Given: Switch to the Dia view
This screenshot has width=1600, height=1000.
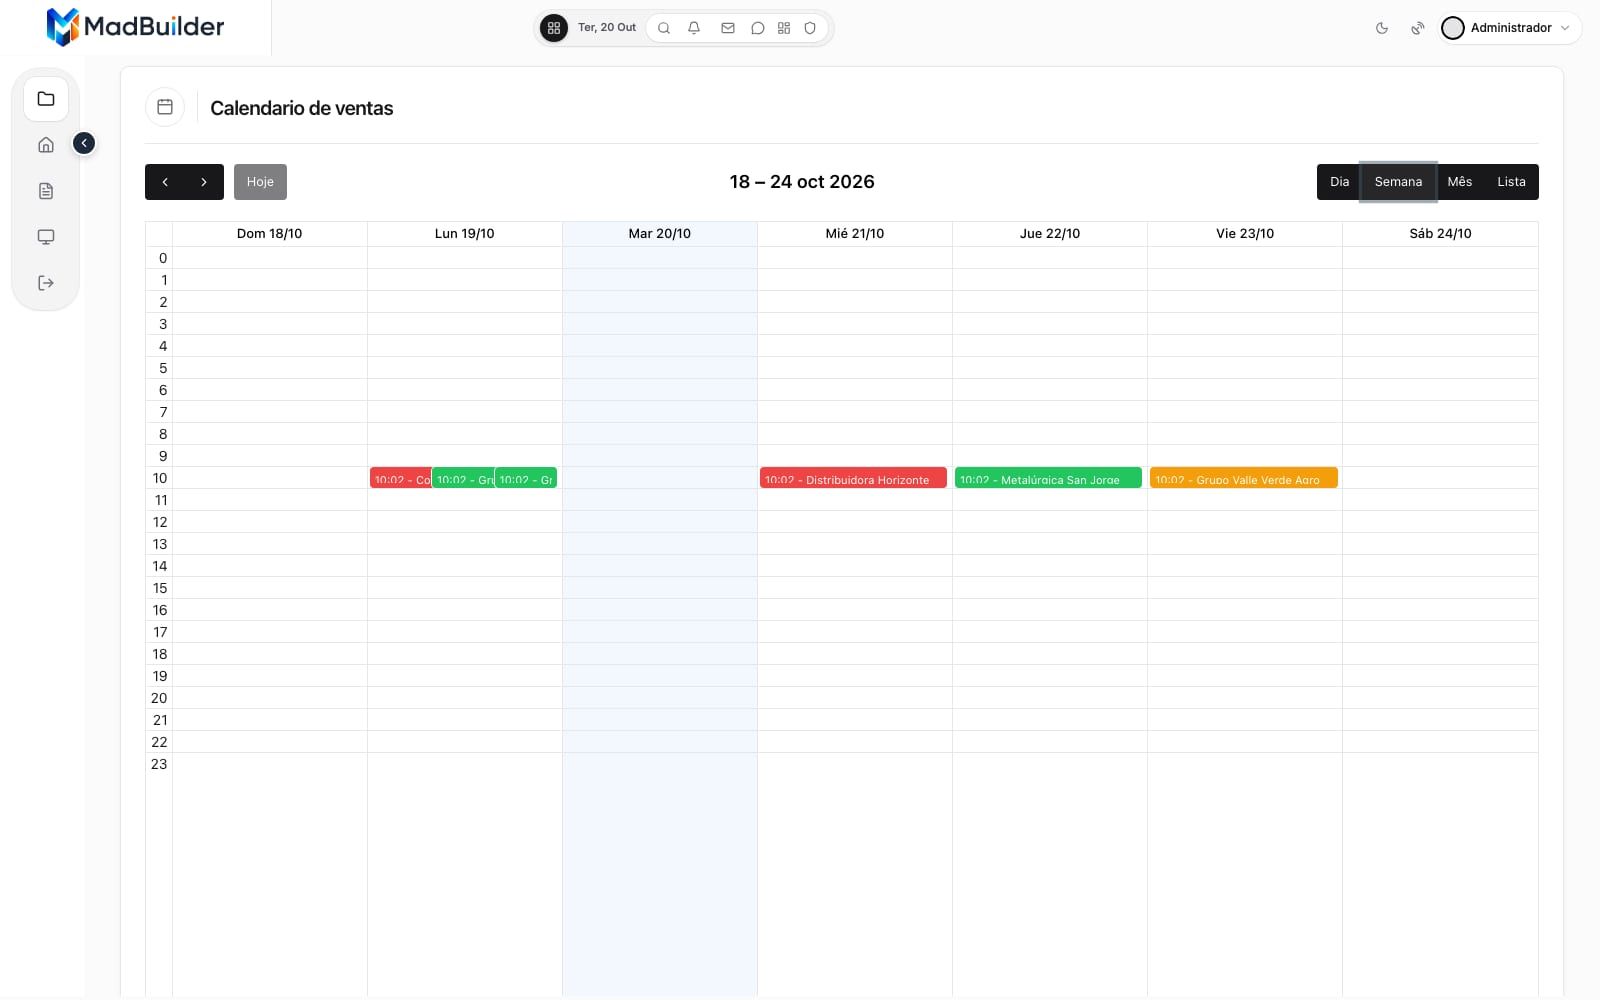Looking at the screenshot, I should click(x=1339, y=182).
